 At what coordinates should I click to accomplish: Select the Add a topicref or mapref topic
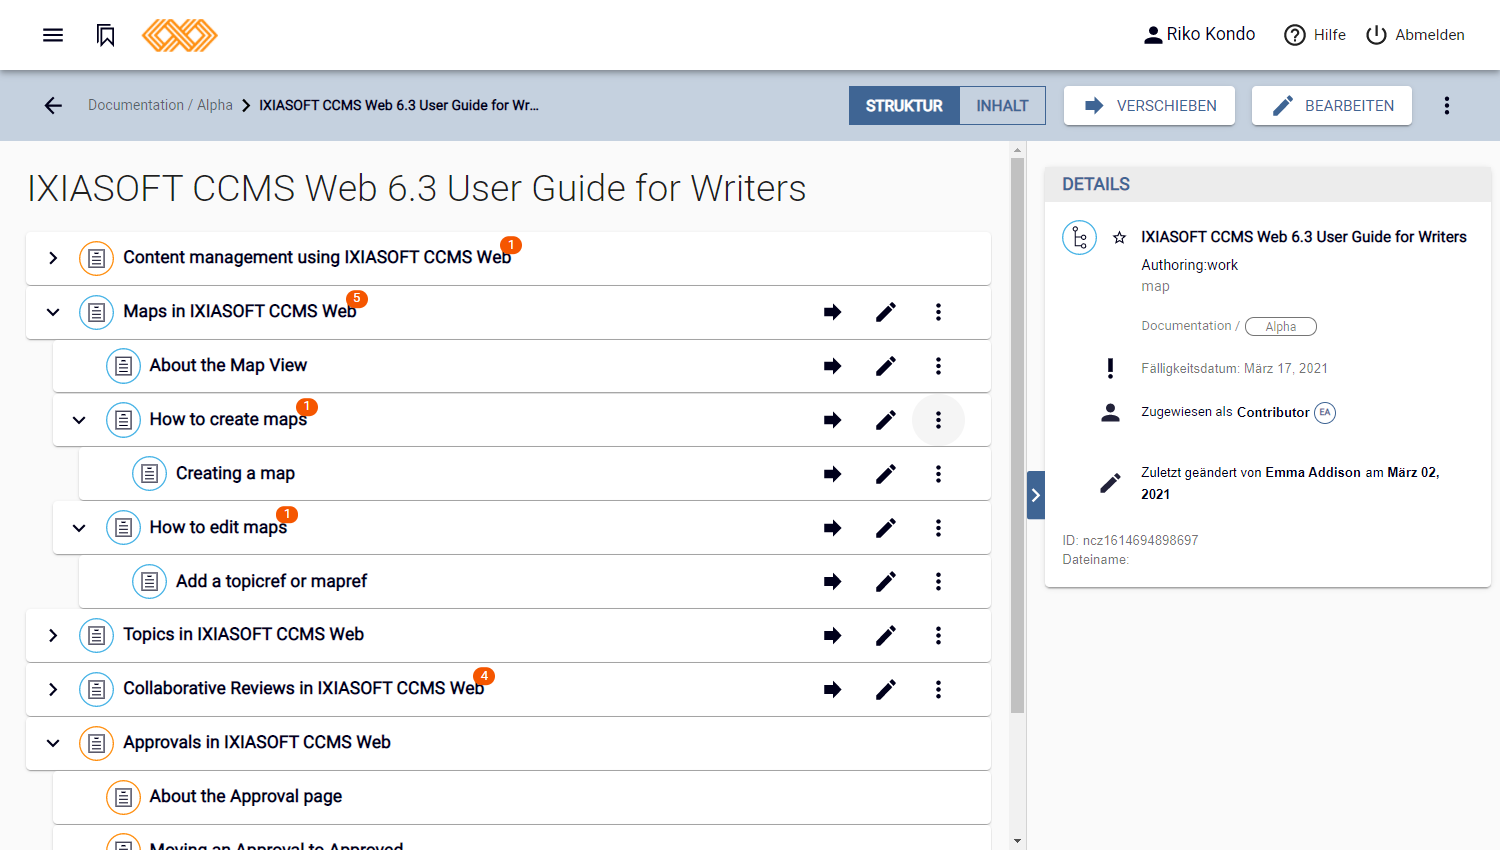[271, 581]
